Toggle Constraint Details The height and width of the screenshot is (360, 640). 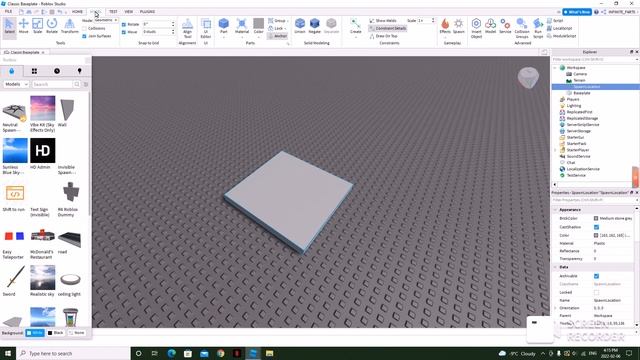point(387,28)
